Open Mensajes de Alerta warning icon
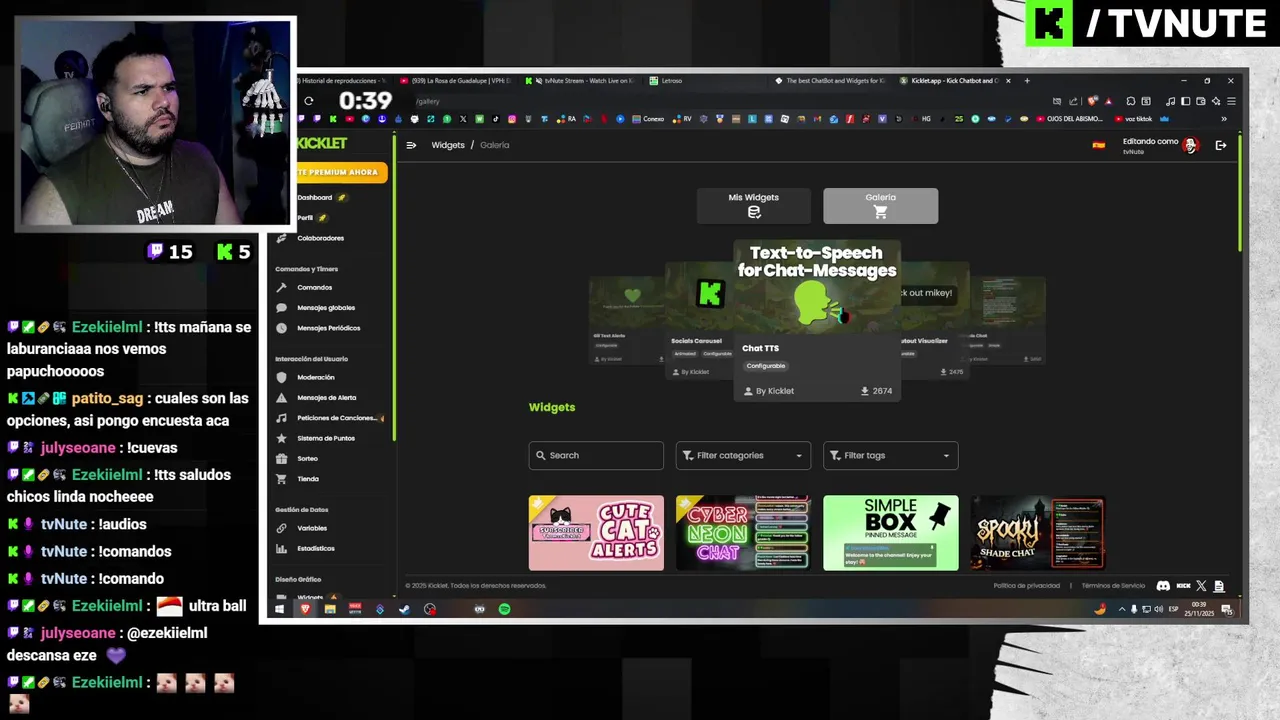Screen dimensions: 1280x720 tap(282, 398)
